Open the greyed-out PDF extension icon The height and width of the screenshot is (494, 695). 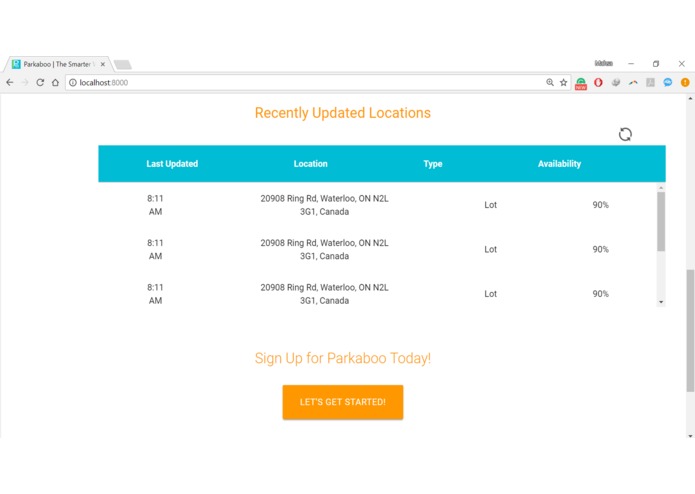tap(650, 82)
